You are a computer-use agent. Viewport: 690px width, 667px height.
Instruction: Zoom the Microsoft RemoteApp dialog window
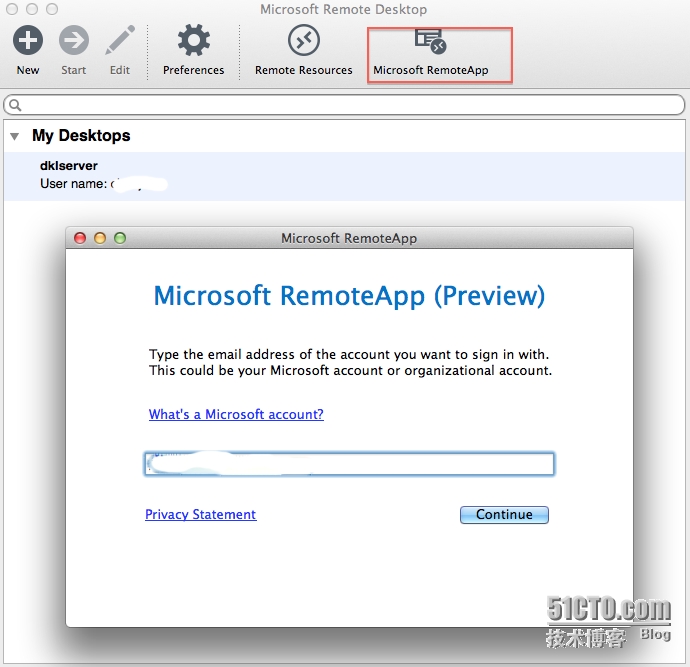(x=120, y=238)
